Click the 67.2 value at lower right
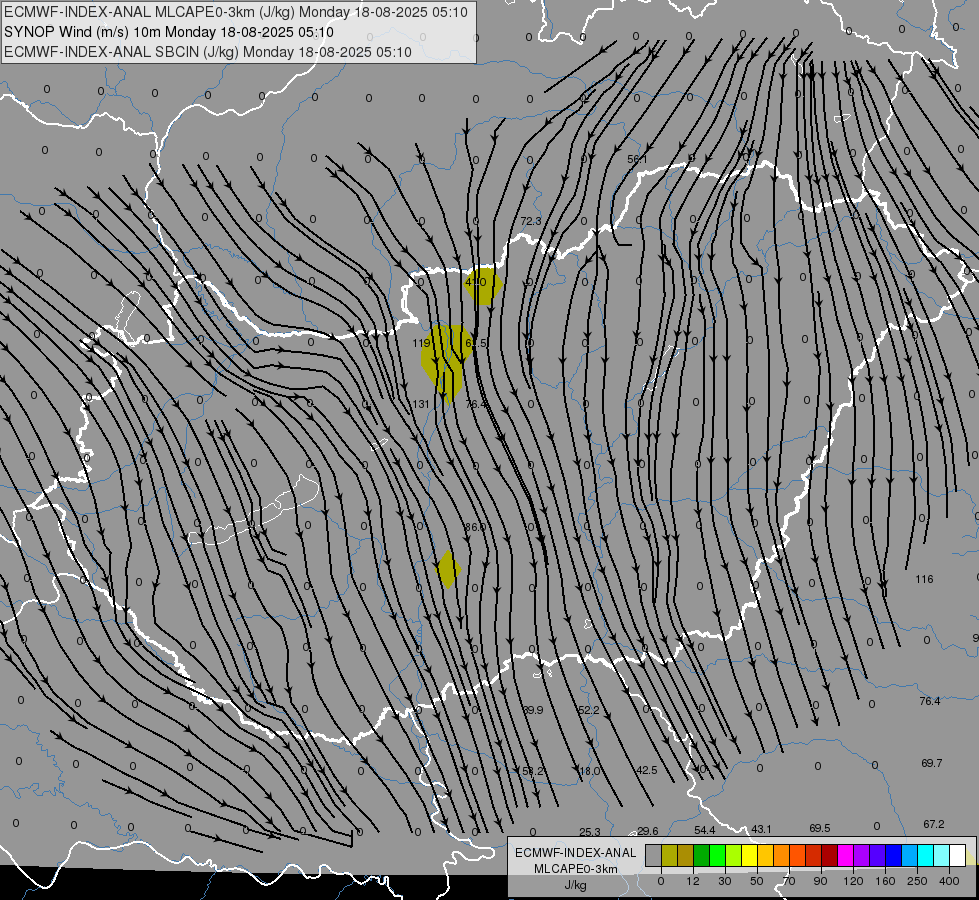Image resolution: width=979 pixels, height=900 pixels. [x=933, y=824]
